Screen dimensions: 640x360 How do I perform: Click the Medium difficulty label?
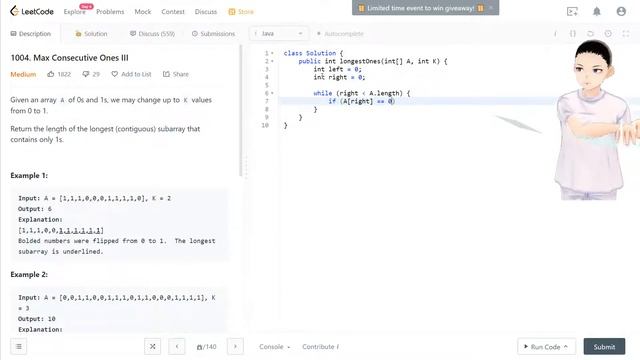coord(23,74)
